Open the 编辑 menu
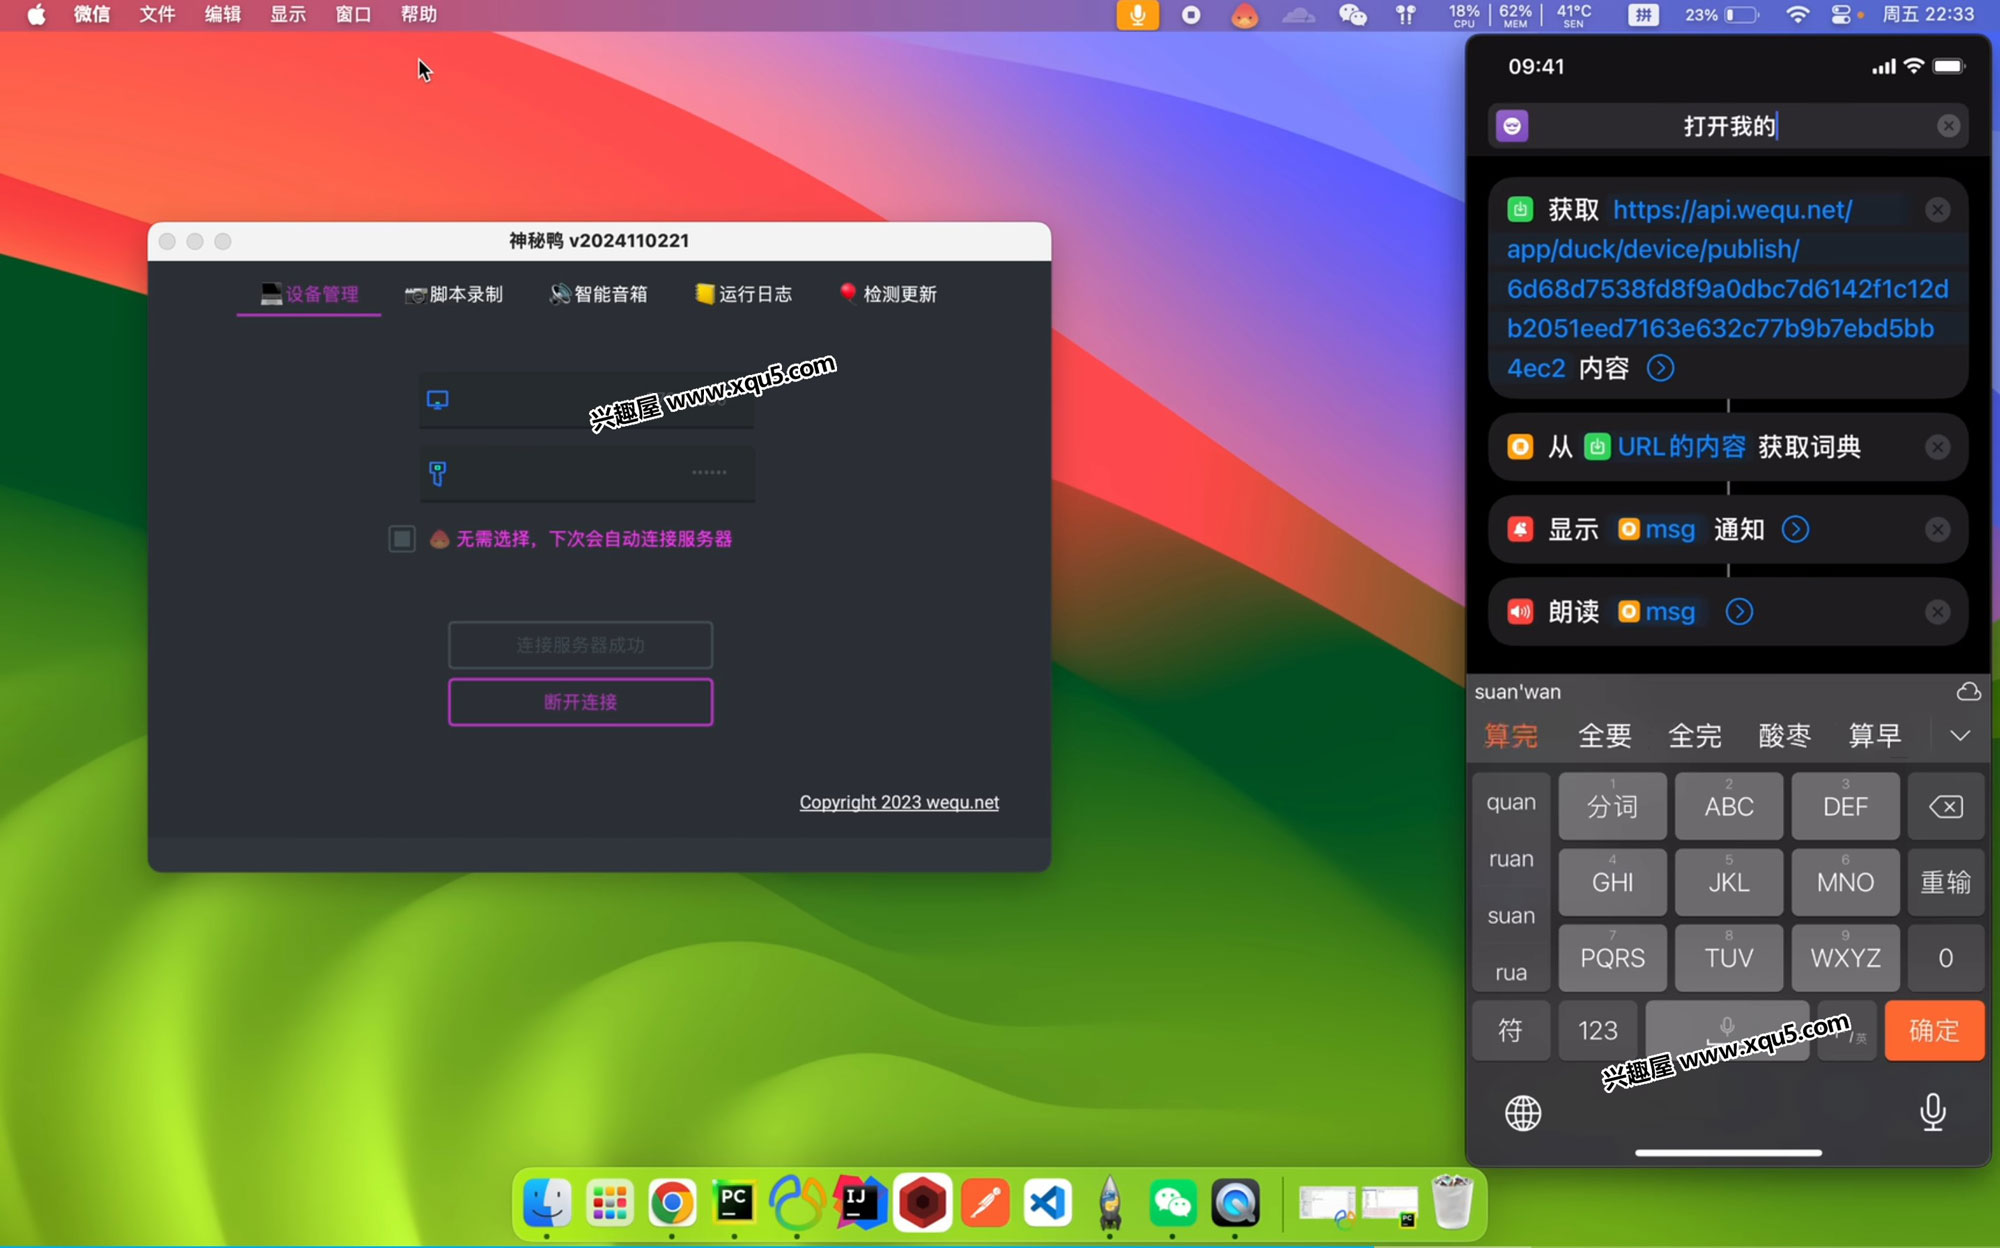 point(222,15)
